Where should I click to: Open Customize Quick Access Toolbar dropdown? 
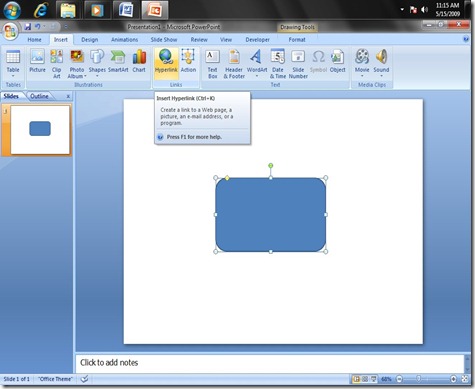[66, 26]
